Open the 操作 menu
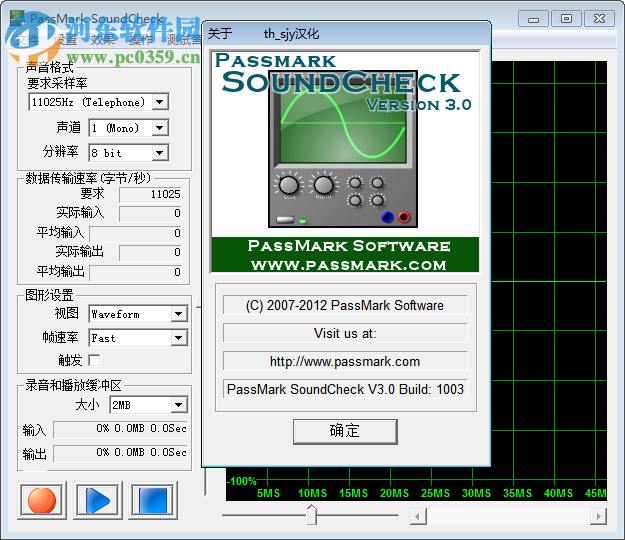 (x=140, y=39)
